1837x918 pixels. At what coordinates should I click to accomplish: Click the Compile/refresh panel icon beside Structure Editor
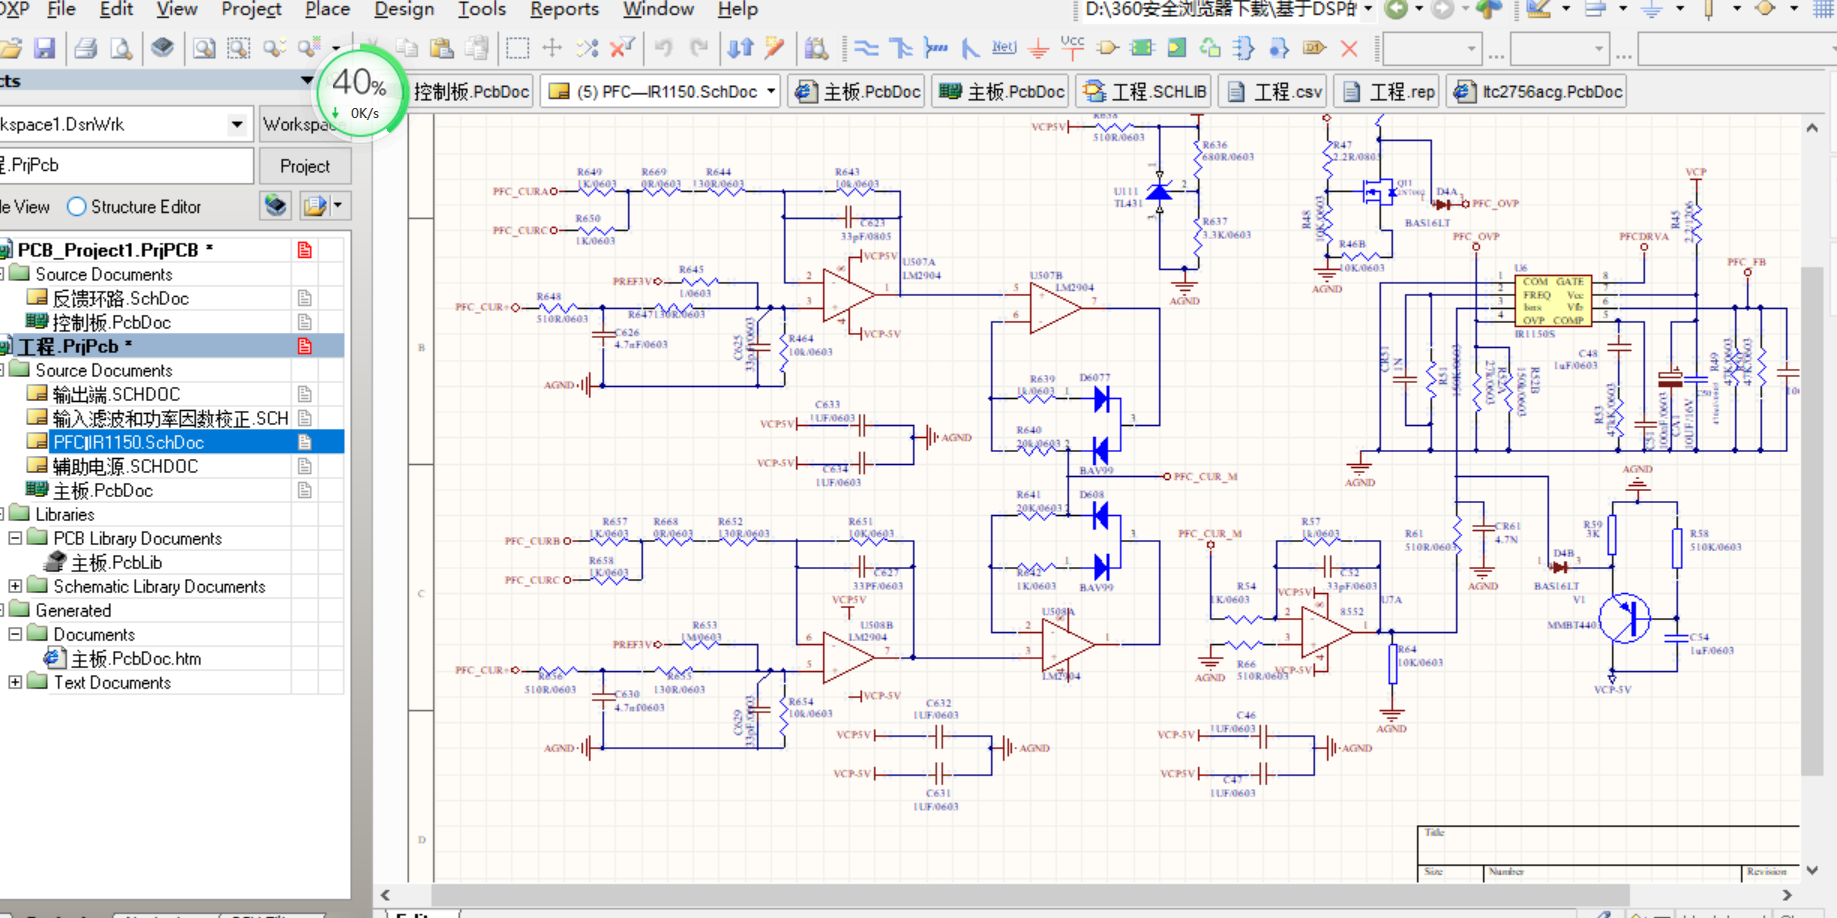(x=276, y=206)
